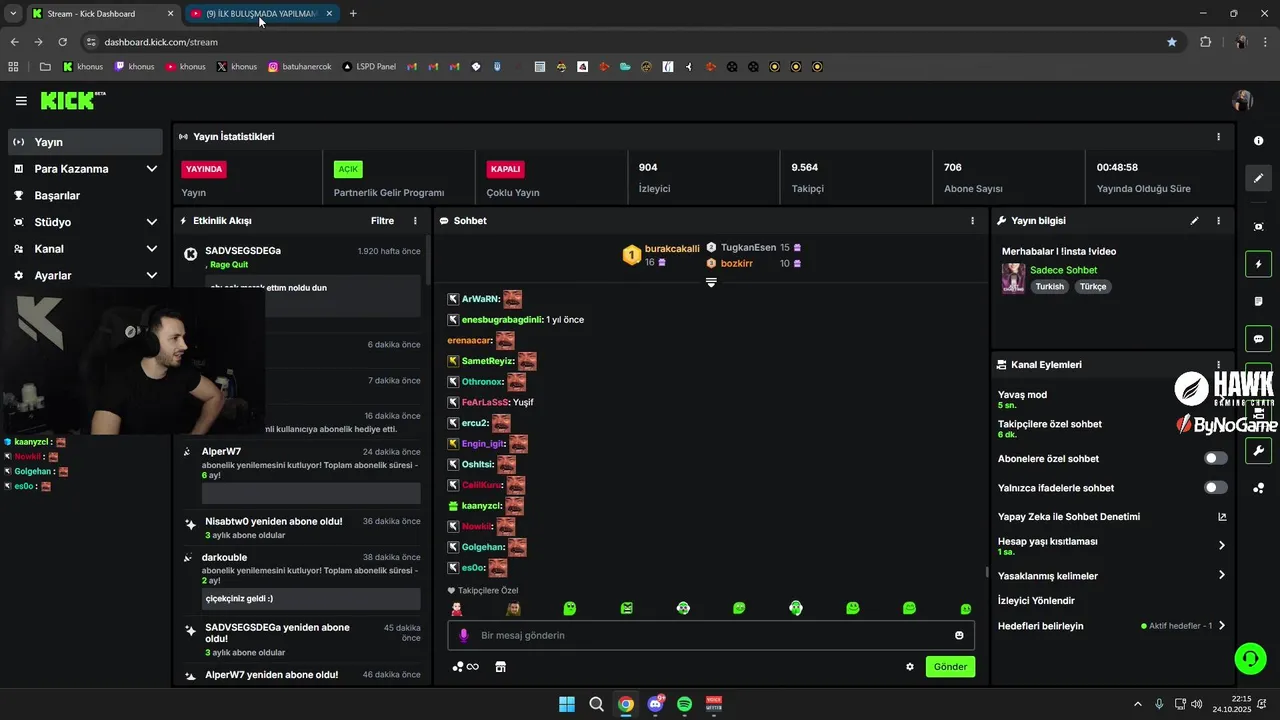Bookmark this page with the star icon
1280x720 pixels.
tap(1172, 42)
